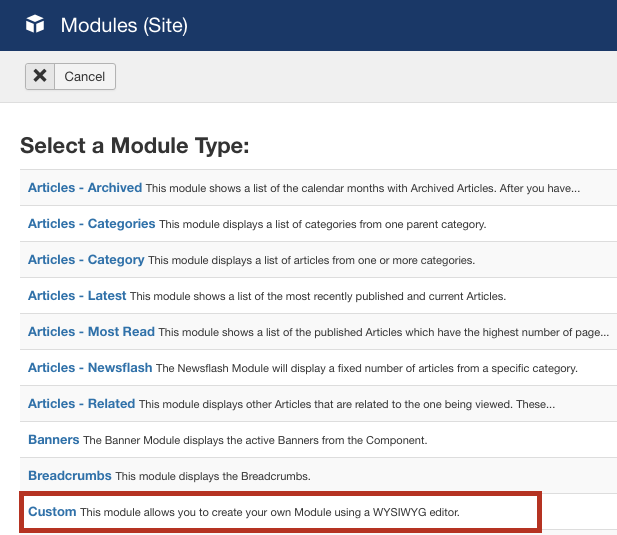
Task: Select the Custom module type
Action: [52, 511]
